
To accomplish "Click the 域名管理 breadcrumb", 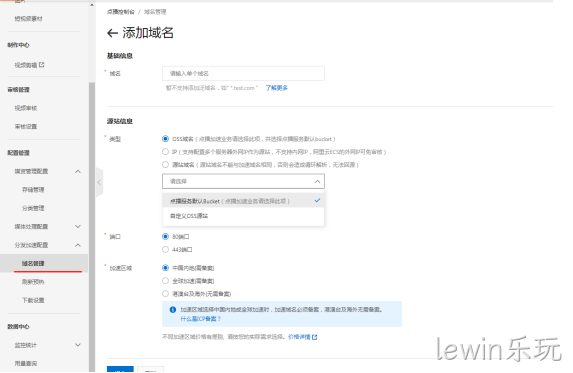I will (x=155, y=12).
